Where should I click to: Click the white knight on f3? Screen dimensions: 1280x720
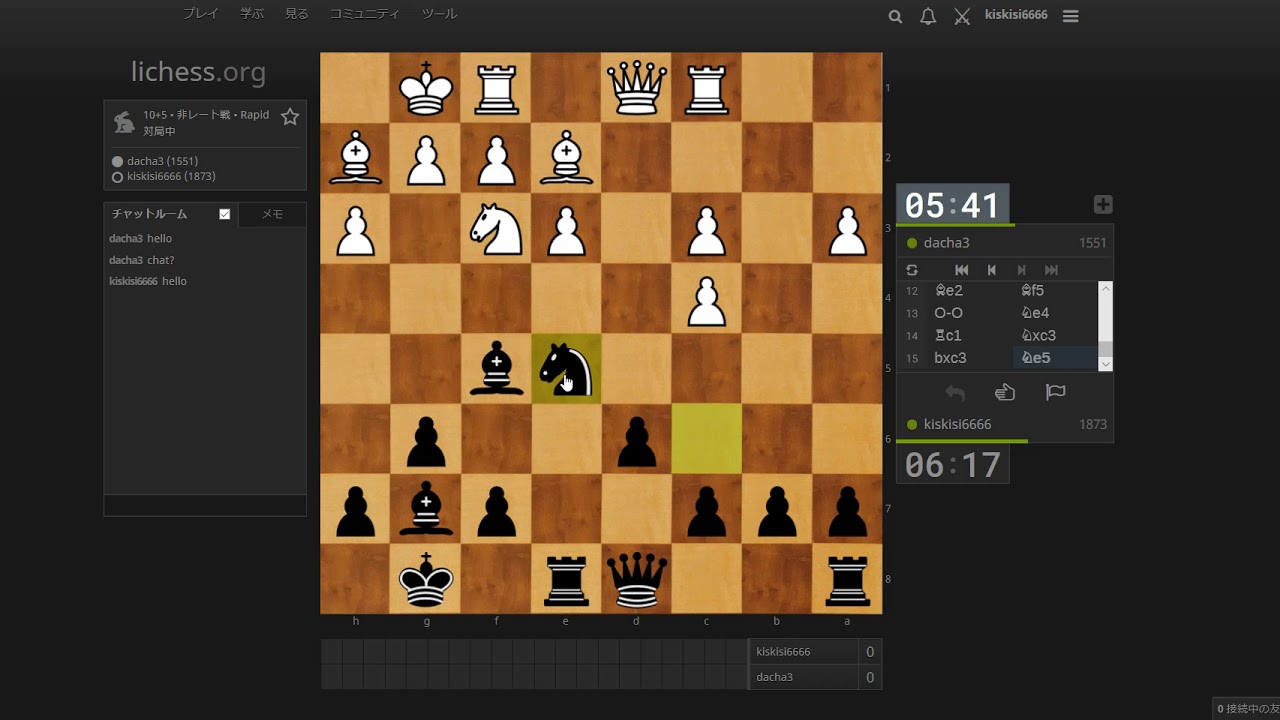(x=496, y=228)
